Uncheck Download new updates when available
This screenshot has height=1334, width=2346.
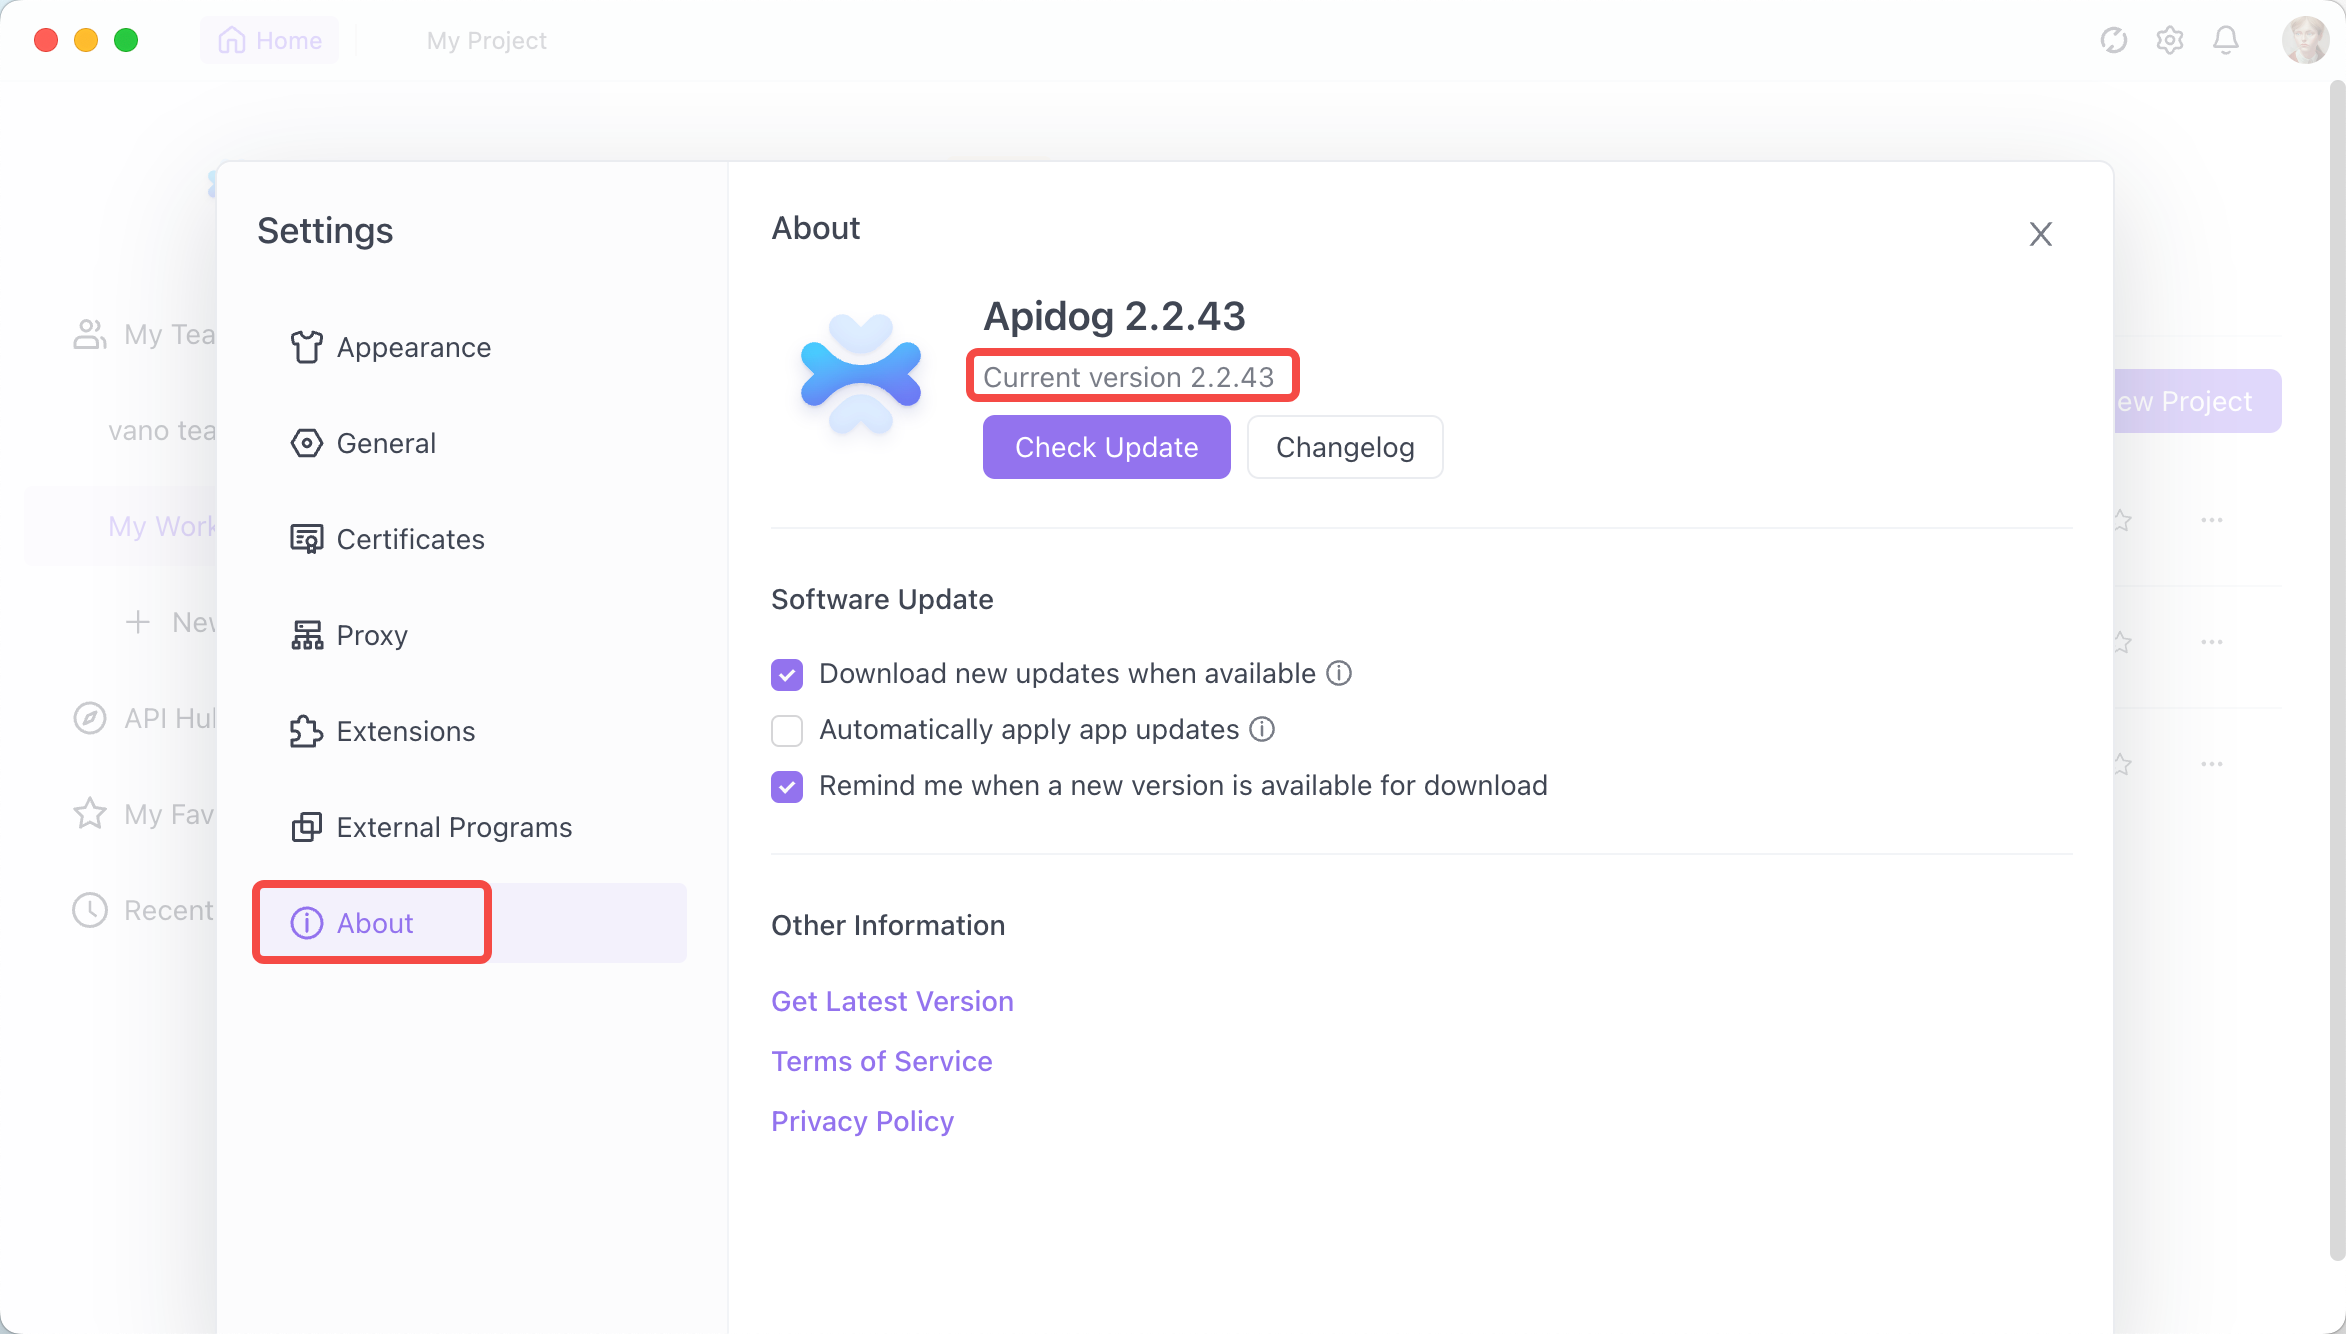tap(787, 675)
